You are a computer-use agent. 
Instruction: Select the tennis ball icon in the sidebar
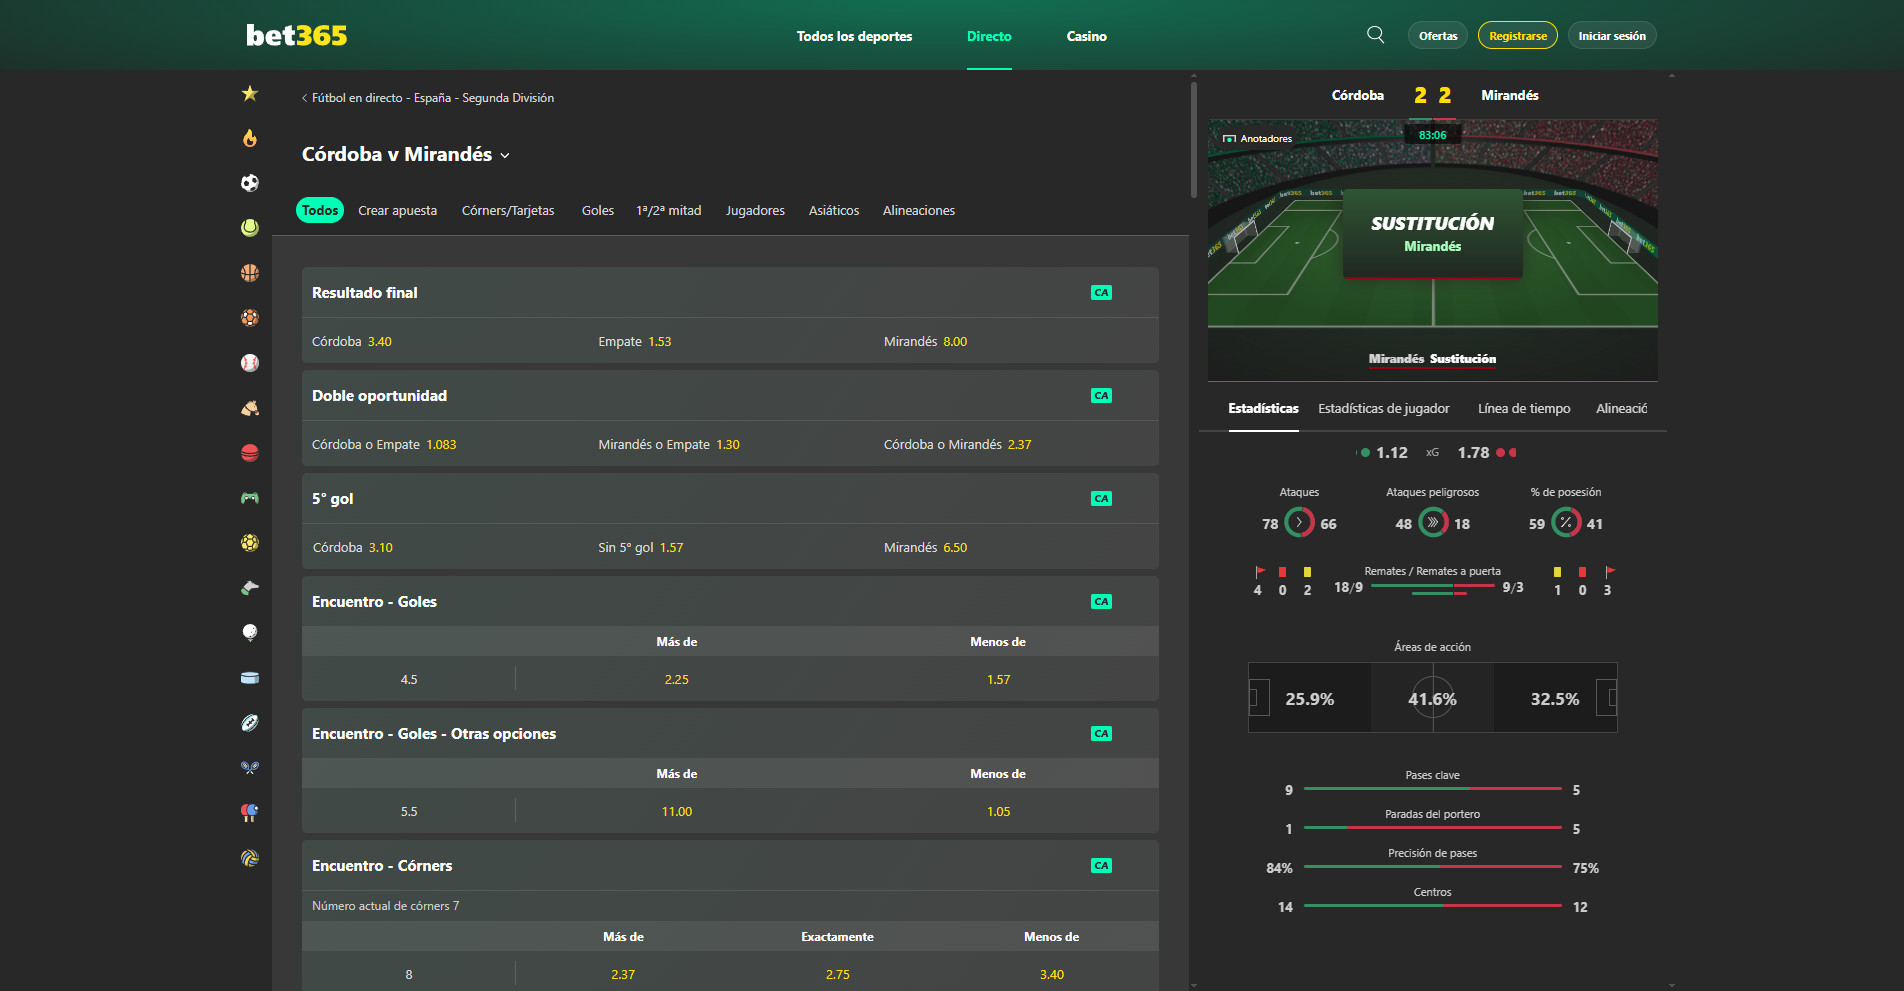point(250,228)
